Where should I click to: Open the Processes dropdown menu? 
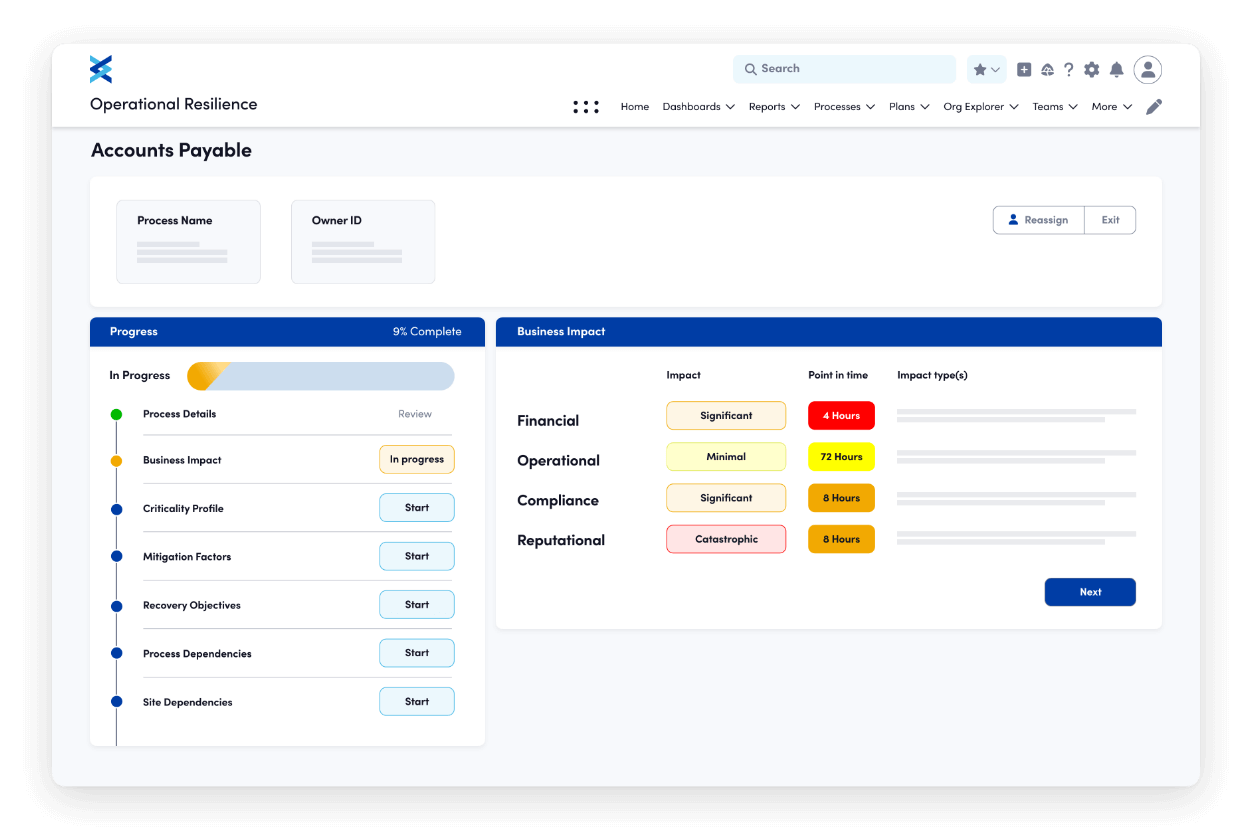[x=843, y=106]
